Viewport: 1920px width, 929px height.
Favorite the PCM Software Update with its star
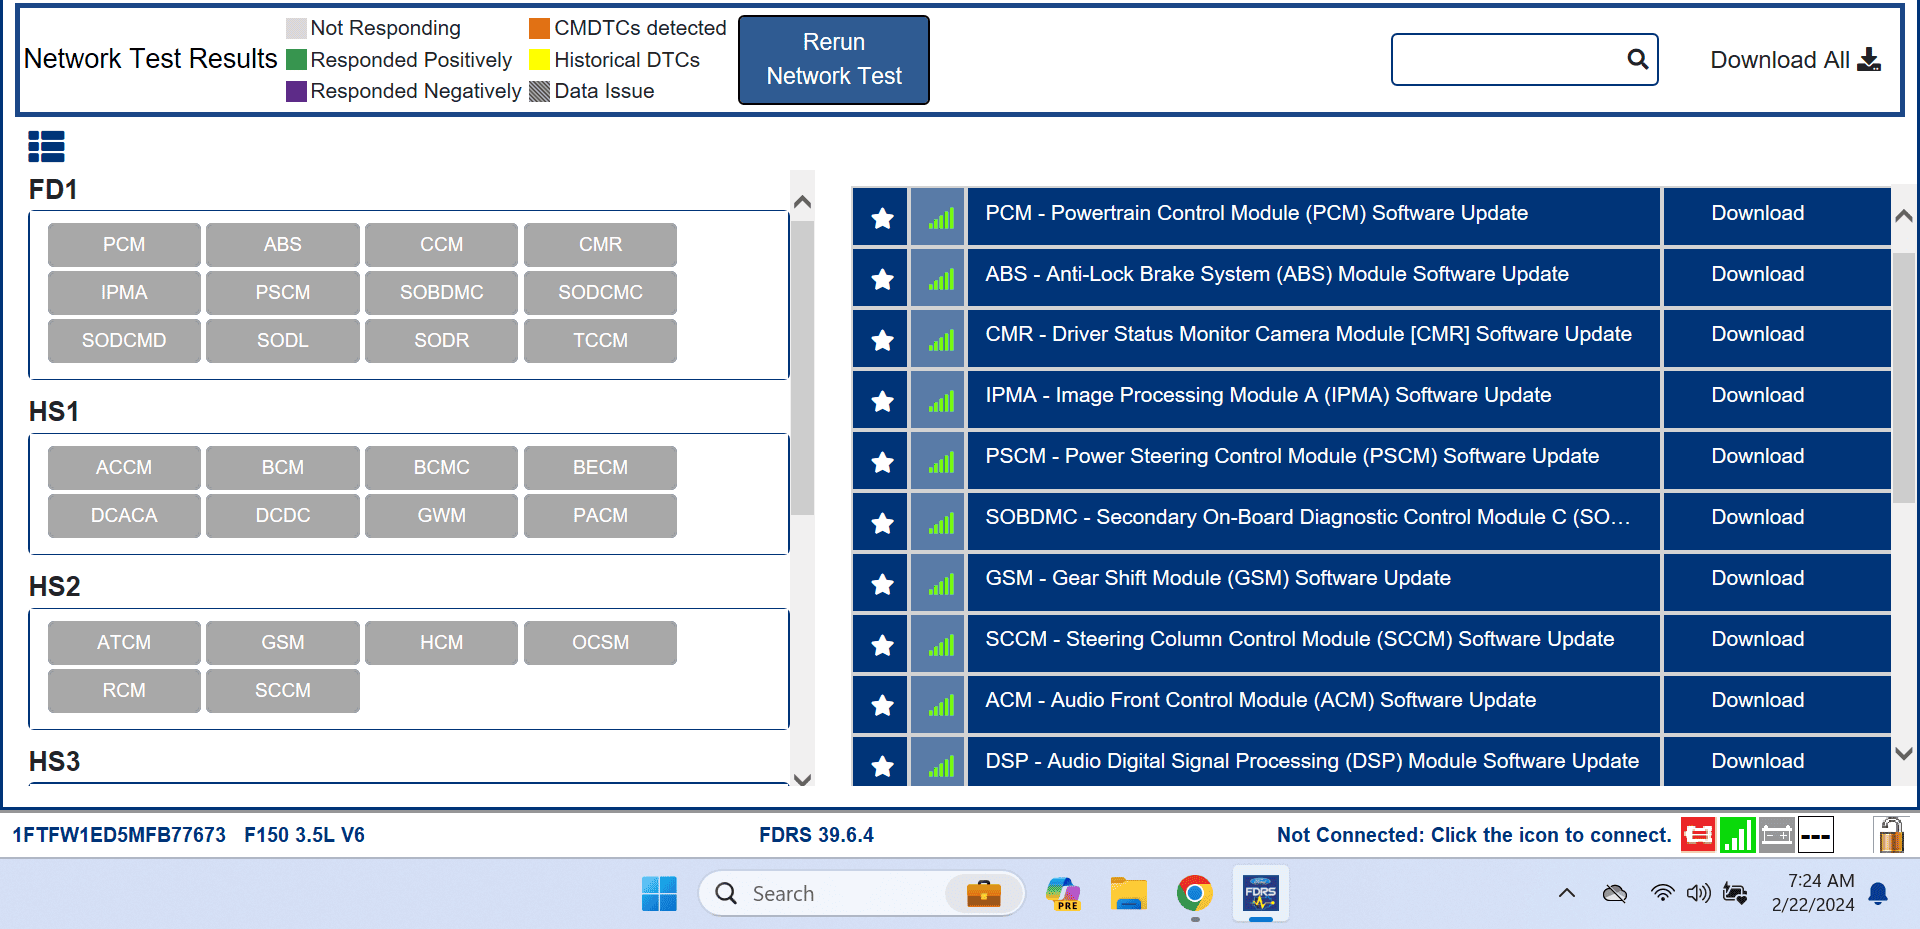880,216
